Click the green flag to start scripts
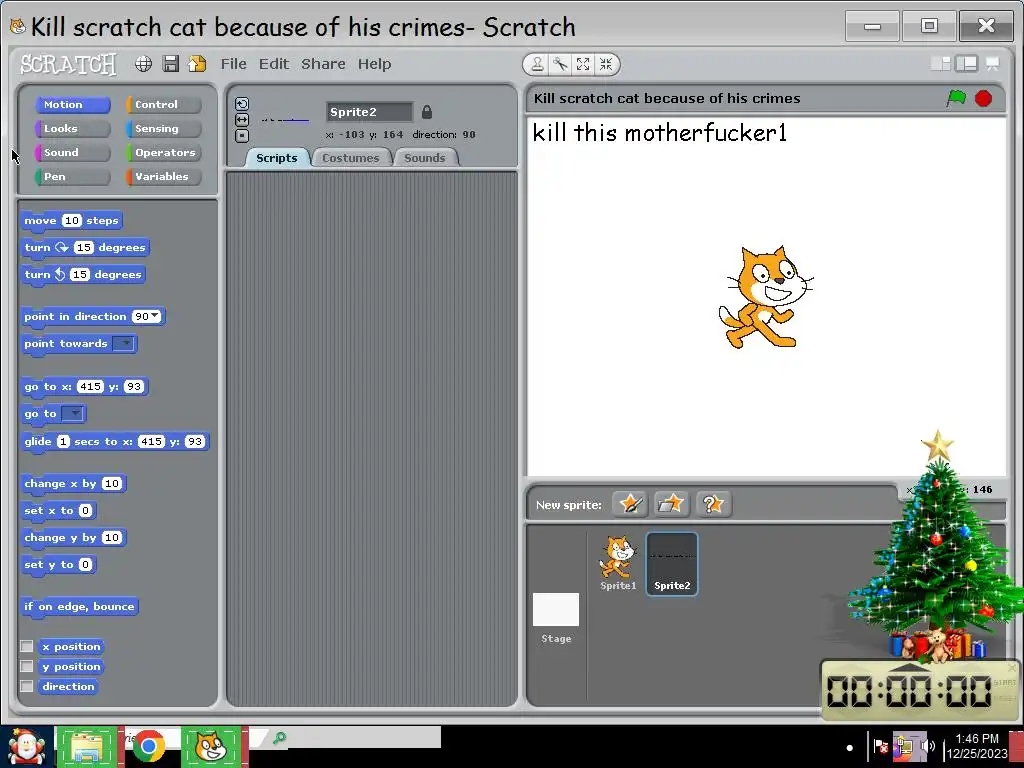 coord(957,99)
